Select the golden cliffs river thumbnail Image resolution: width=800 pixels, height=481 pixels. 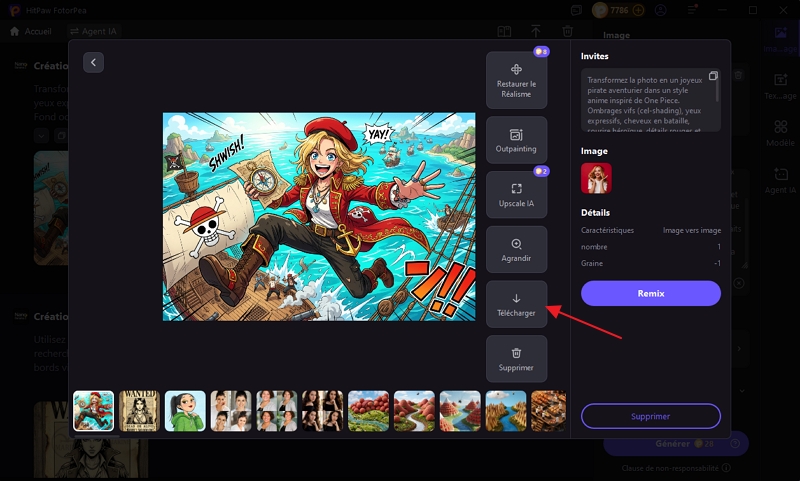[x=506, y=411]
